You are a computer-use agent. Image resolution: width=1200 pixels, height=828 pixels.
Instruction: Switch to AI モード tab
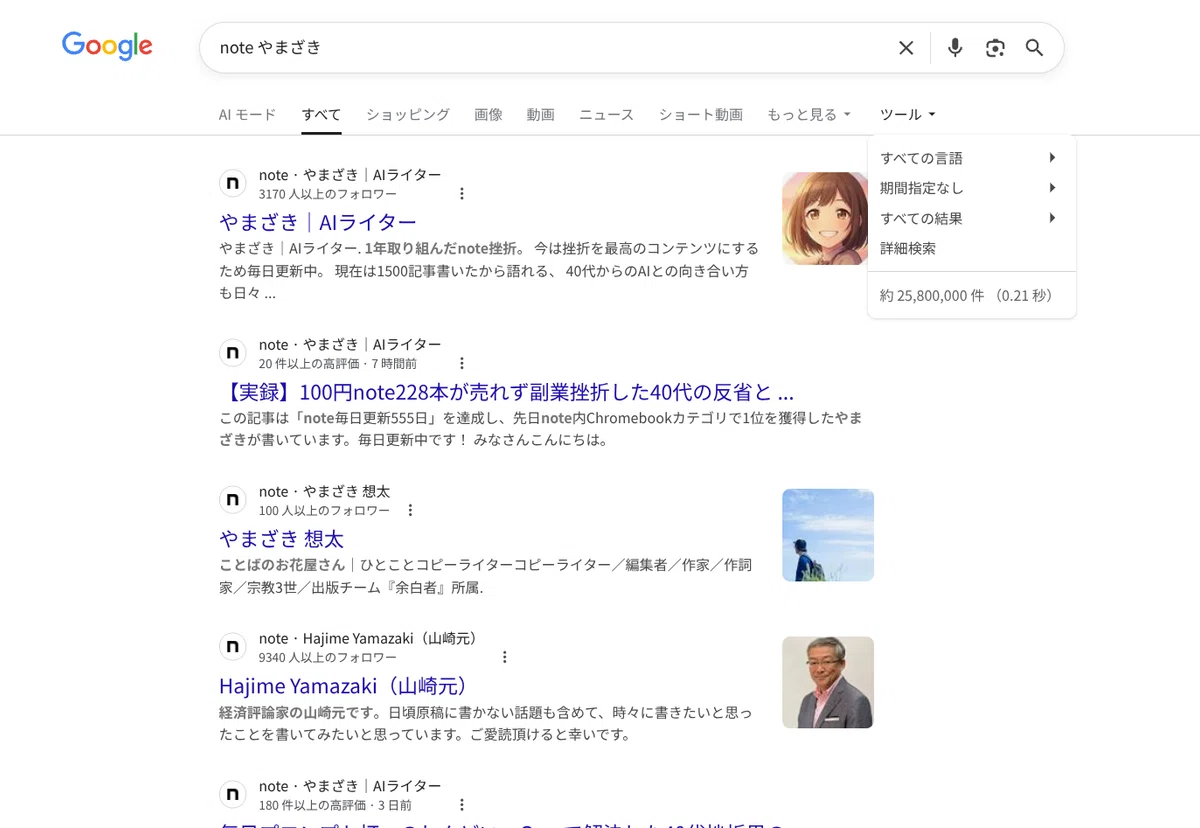[x=247, y=115]
